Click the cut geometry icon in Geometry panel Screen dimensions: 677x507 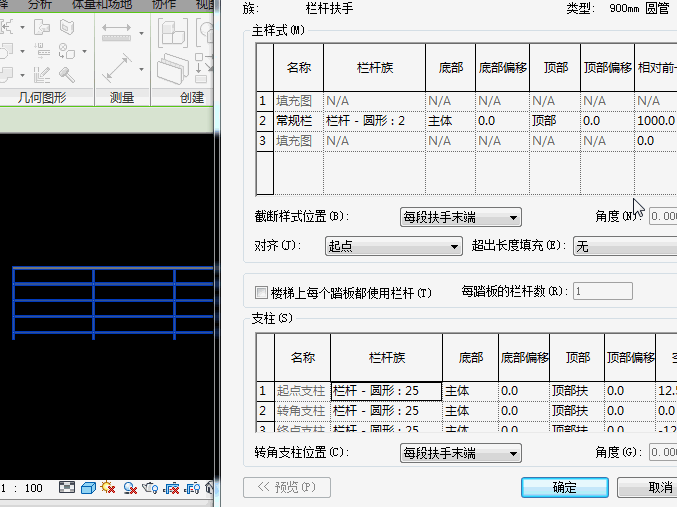click(x=6, y=51)
